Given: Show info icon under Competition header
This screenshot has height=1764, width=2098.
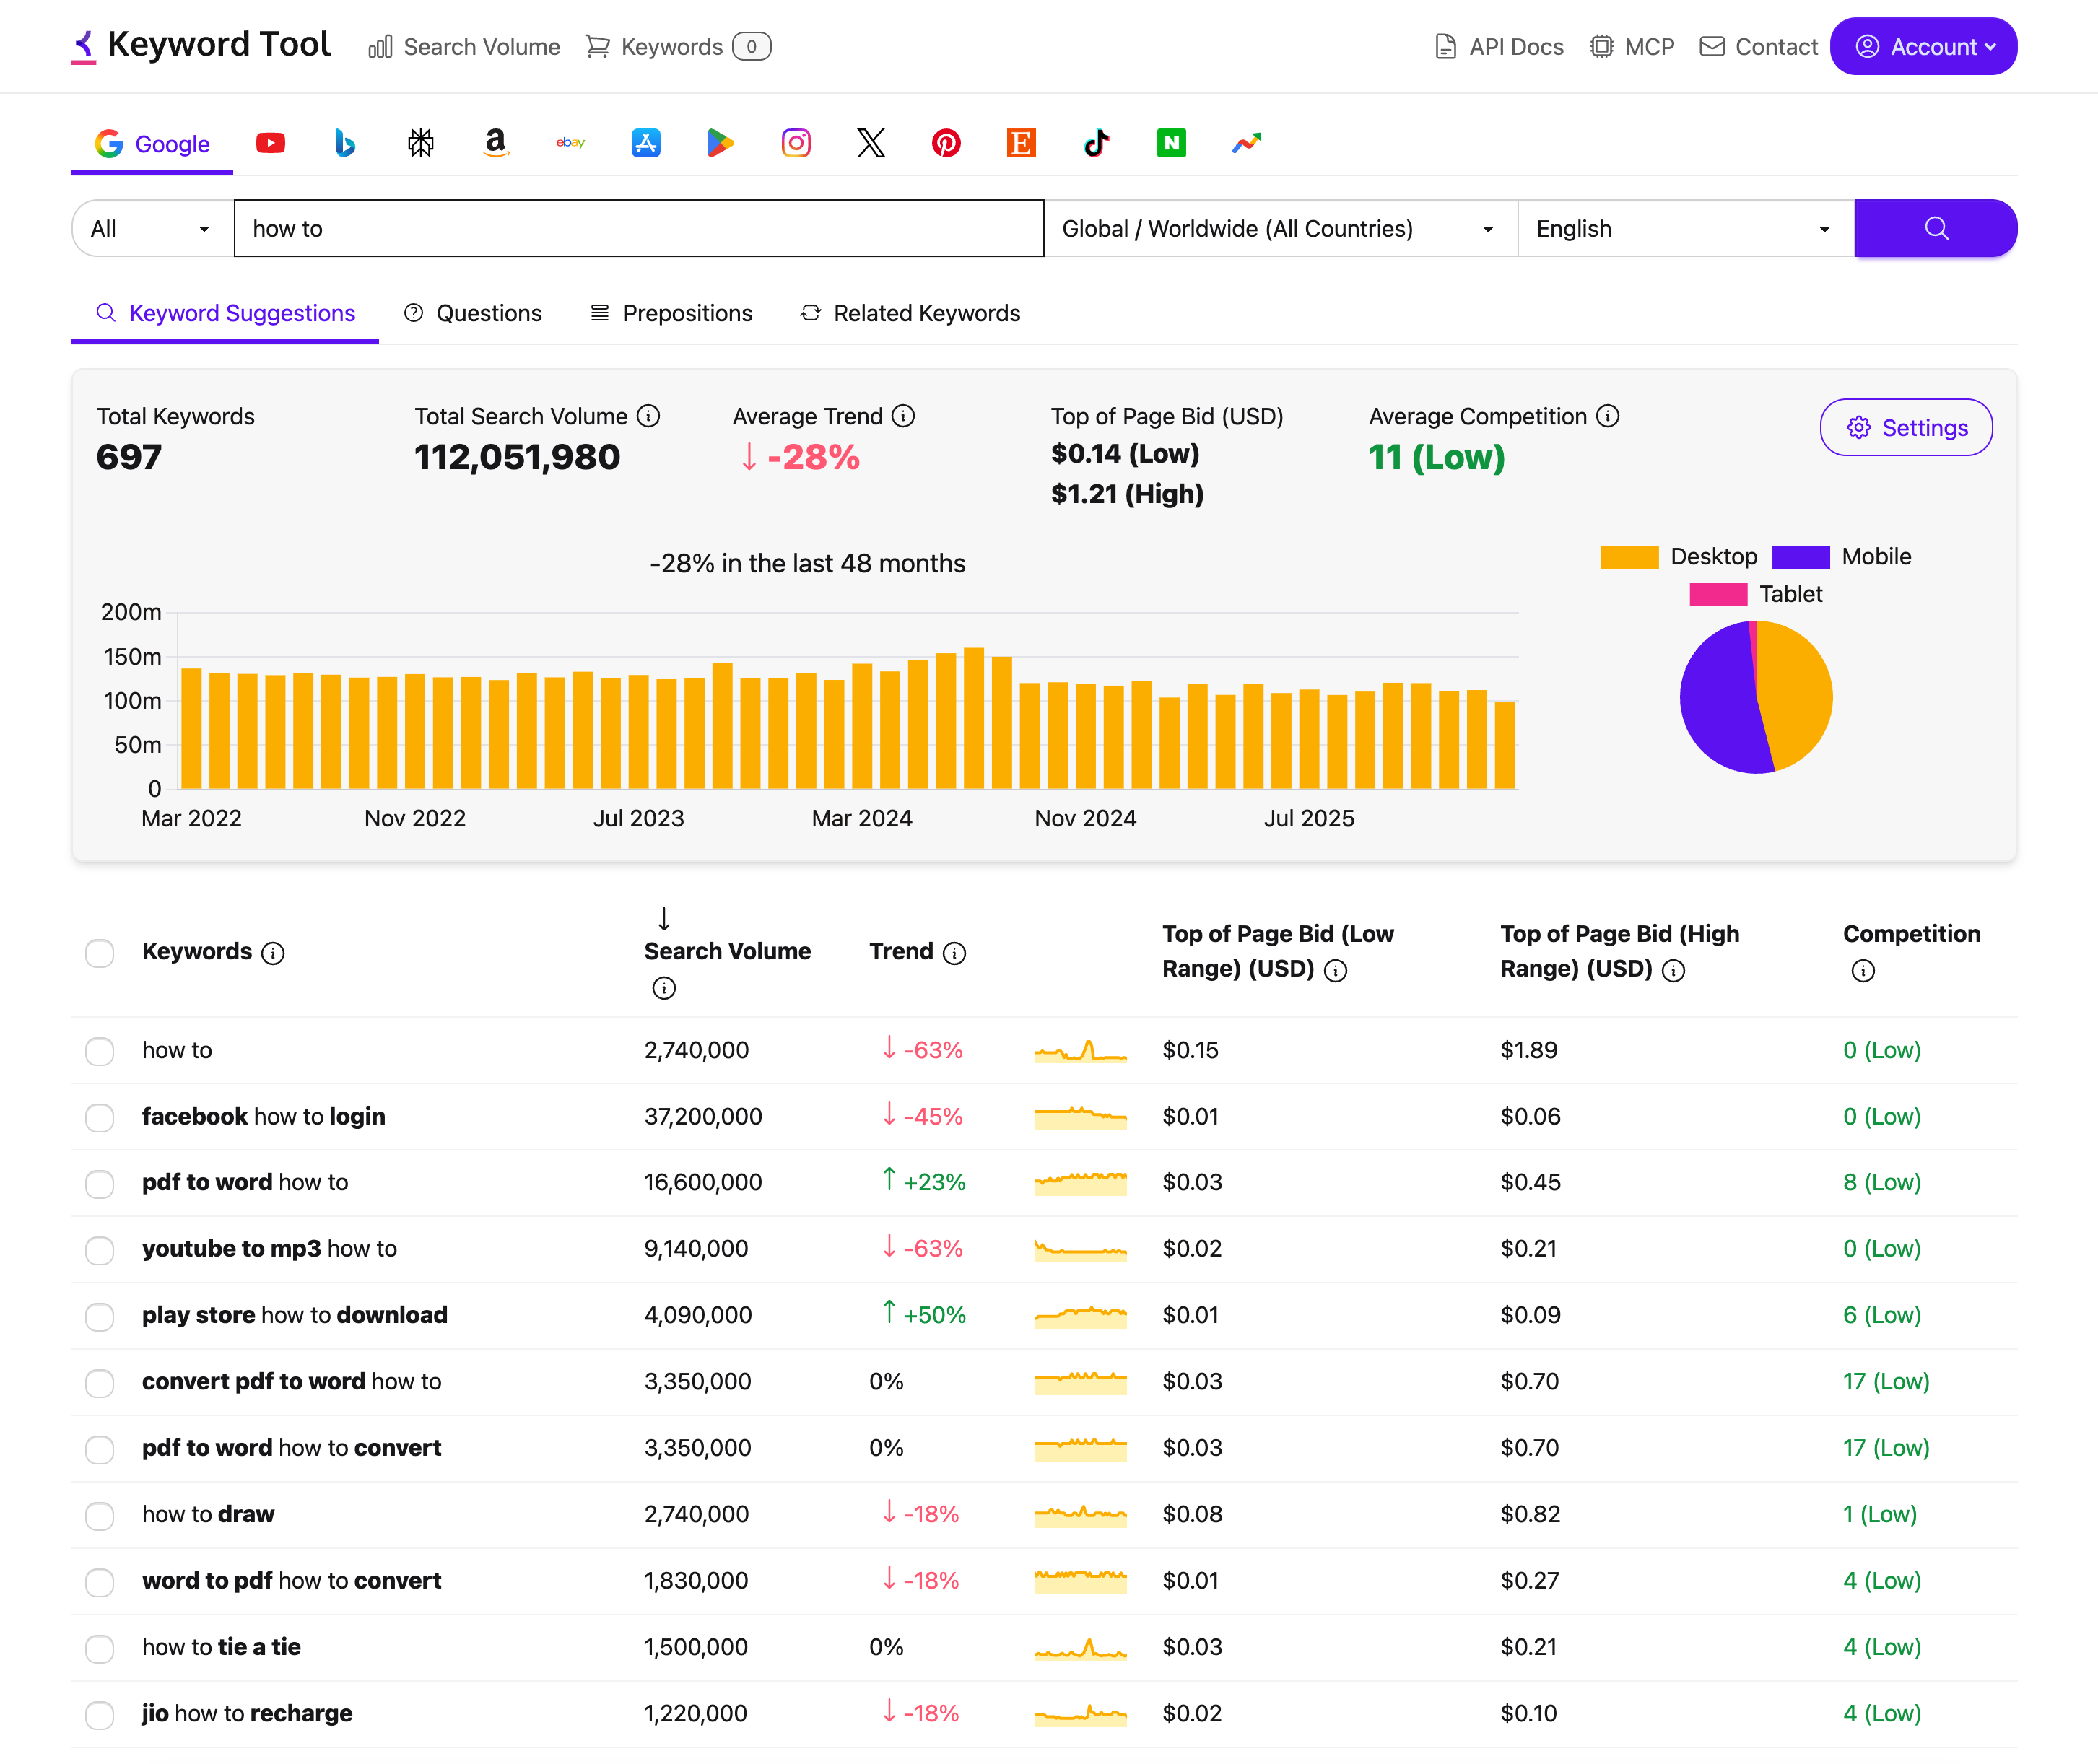Looking at the screenshot, I should click(1863, 970).
